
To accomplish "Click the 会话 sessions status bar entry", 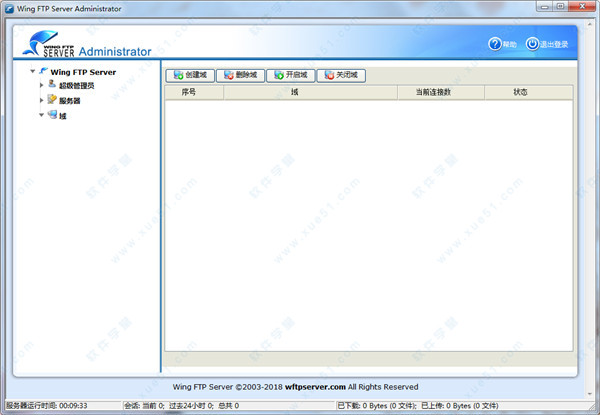I will click(181, 405).
